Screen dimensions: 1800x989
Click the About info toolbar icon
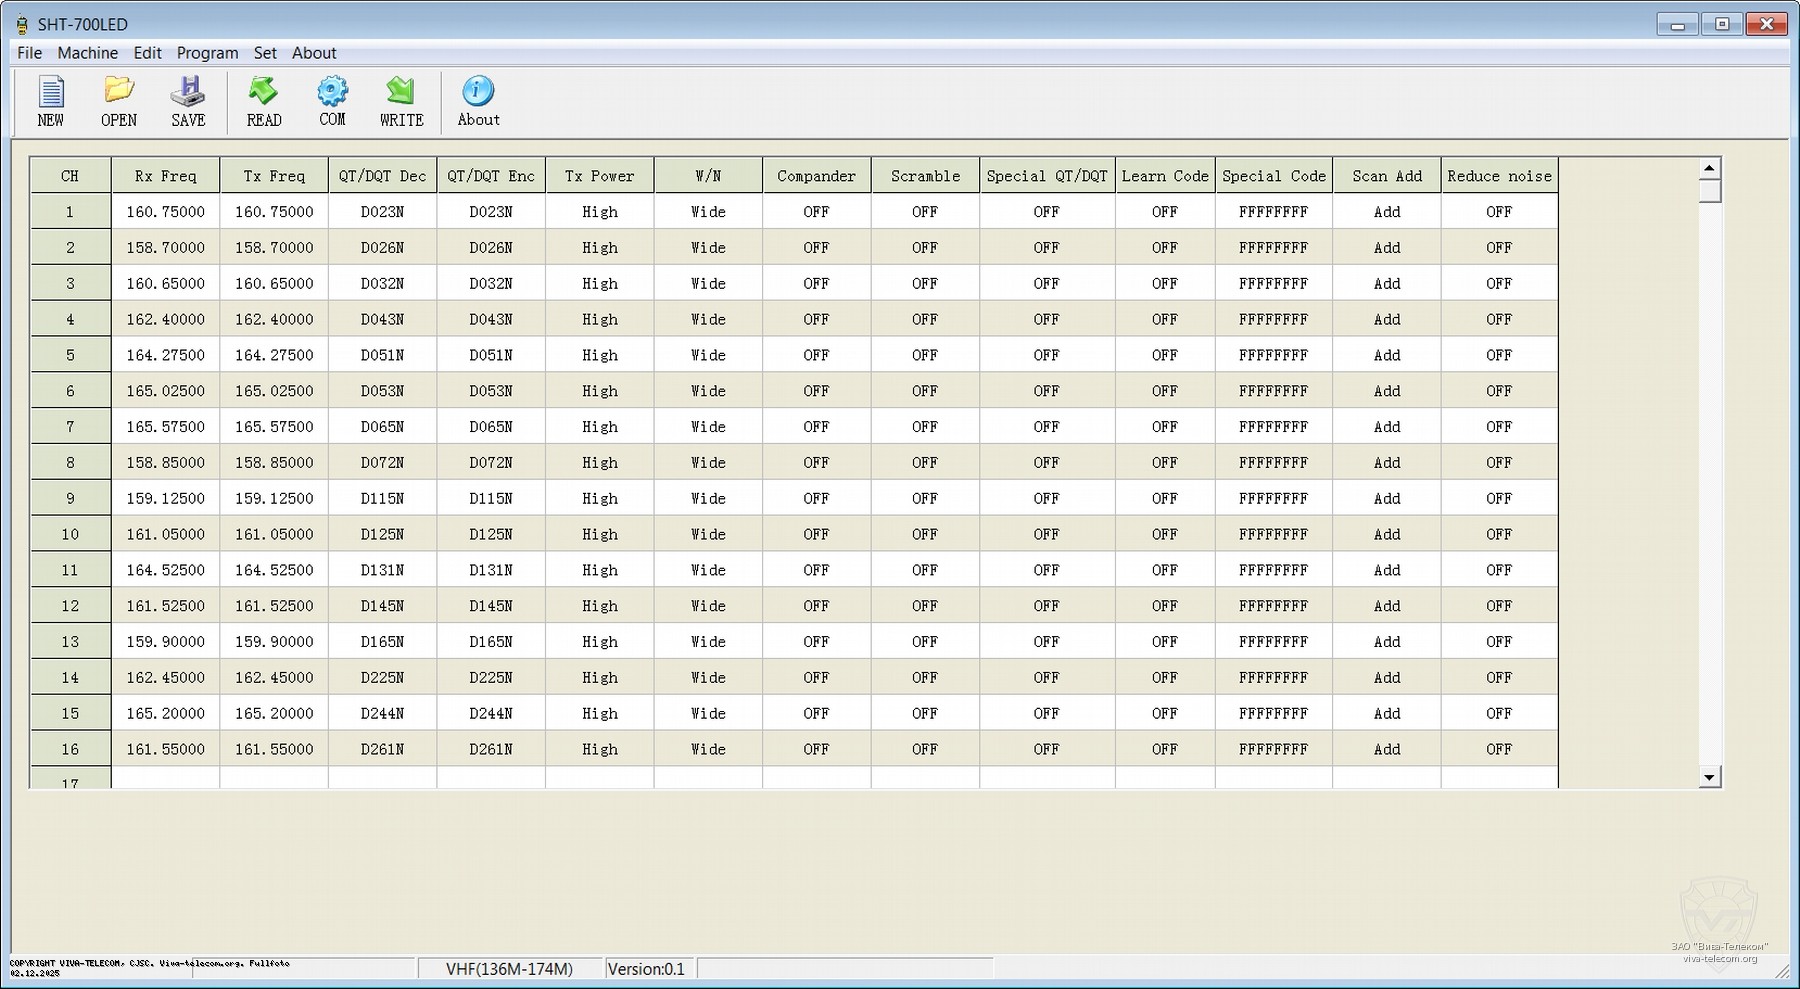tap(478, 101)
